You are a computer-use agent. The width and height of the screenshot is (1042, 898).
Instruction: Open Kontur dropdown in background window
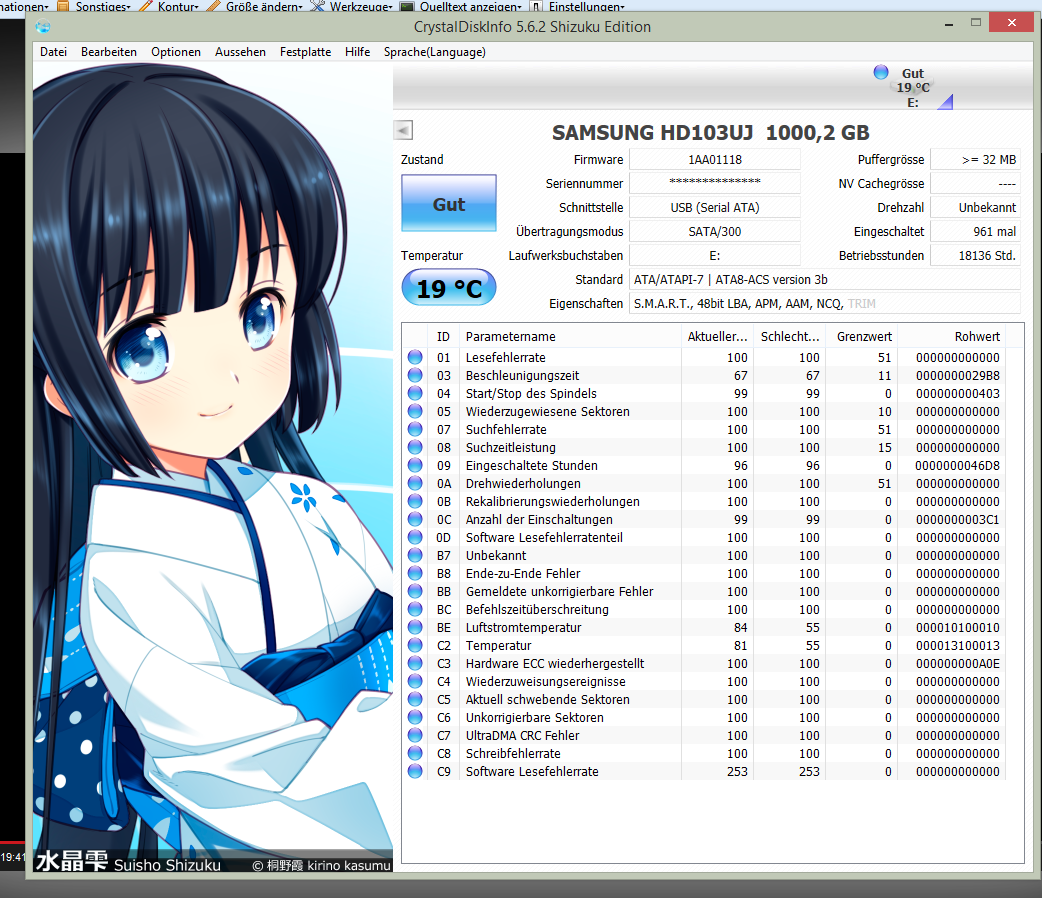[x=169, y=6]
